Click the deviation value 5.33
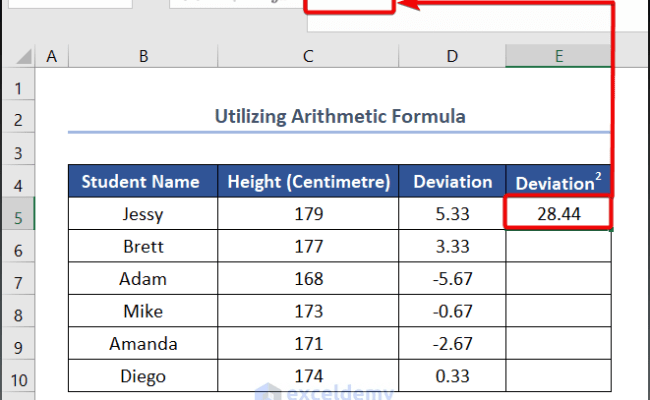 click(452, 213)
